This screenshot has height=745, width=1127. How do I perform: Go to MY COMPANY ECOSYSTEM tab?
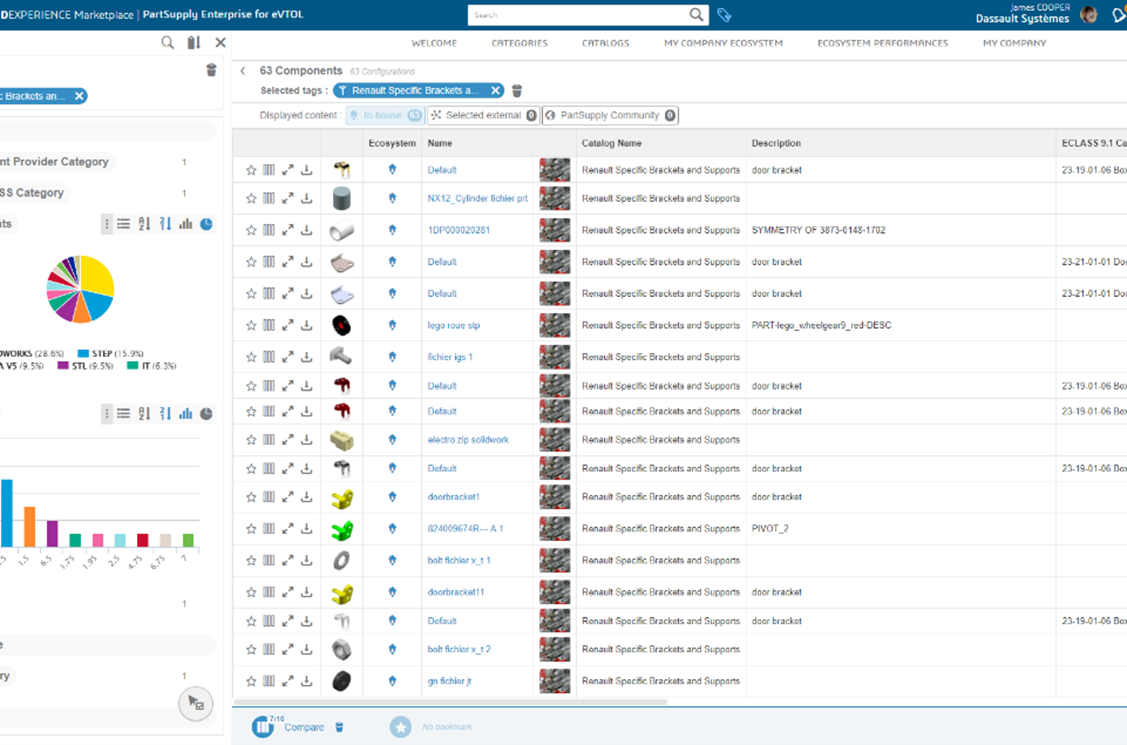[x=723, y=43]
